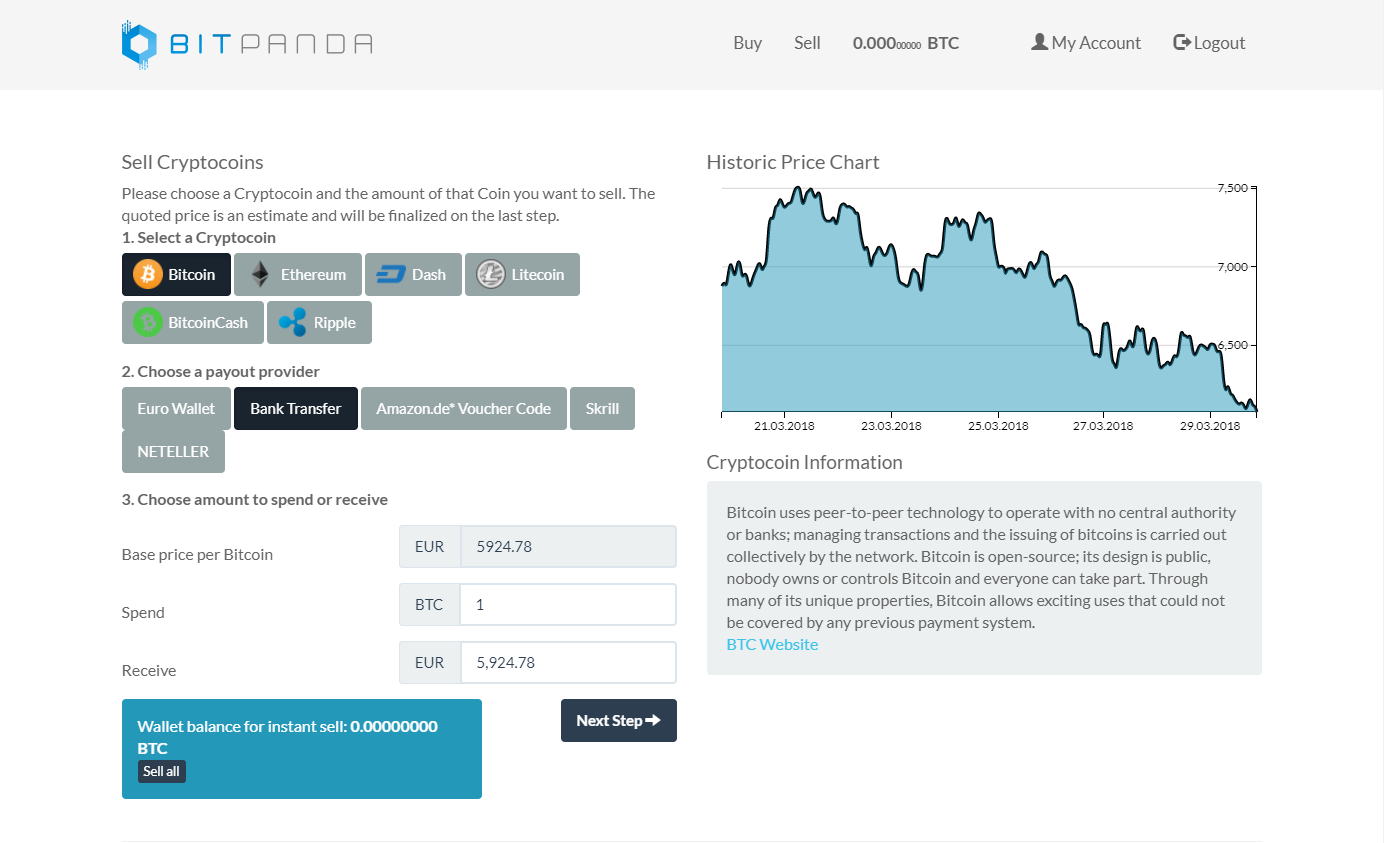Click the Receive EUR amount field
The image size is (1384, 843).
tap(568, 663)
